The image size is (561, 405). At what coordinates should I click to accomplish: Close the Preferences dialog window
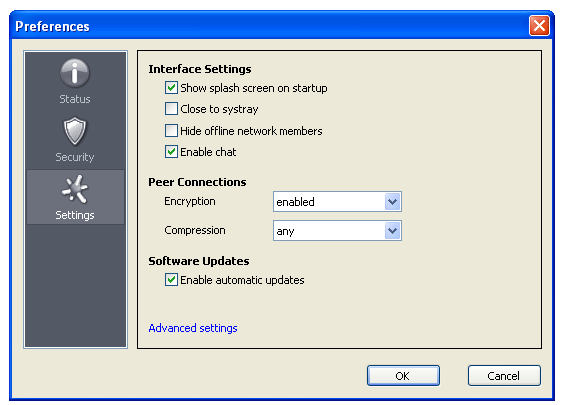(539, 26)
